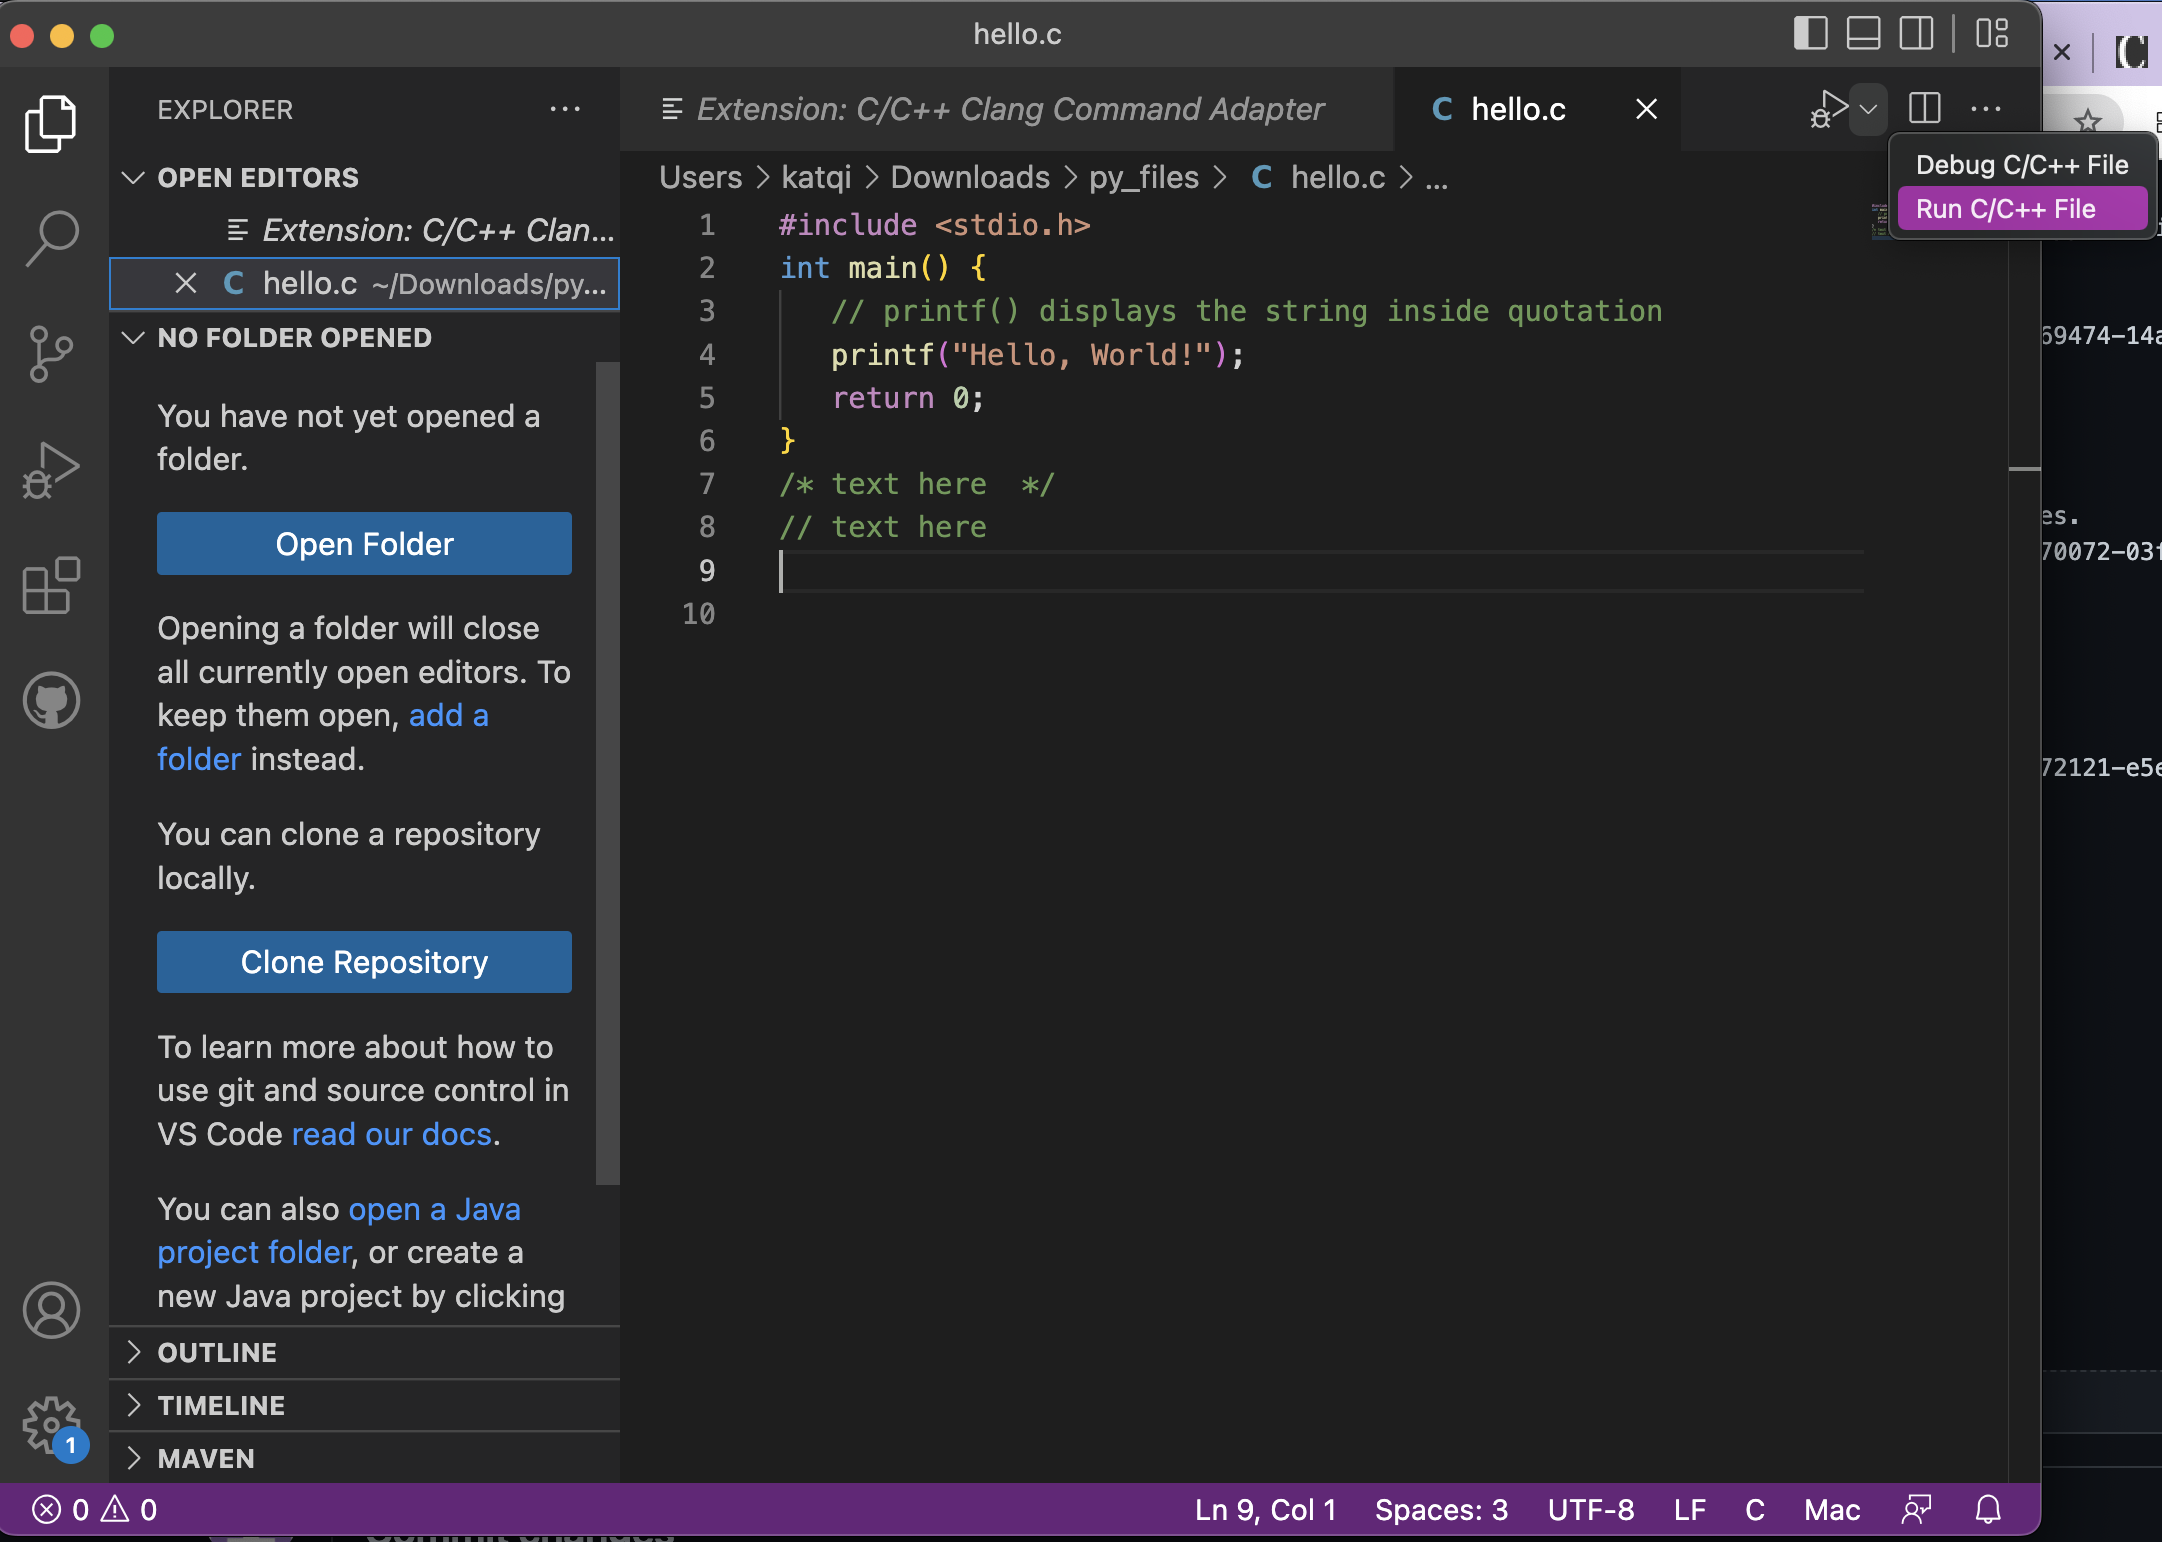The width and height of the screenshot is (2162, 1542).
Task: Open the Accounts menu in activity bar
Action: 51,1310
